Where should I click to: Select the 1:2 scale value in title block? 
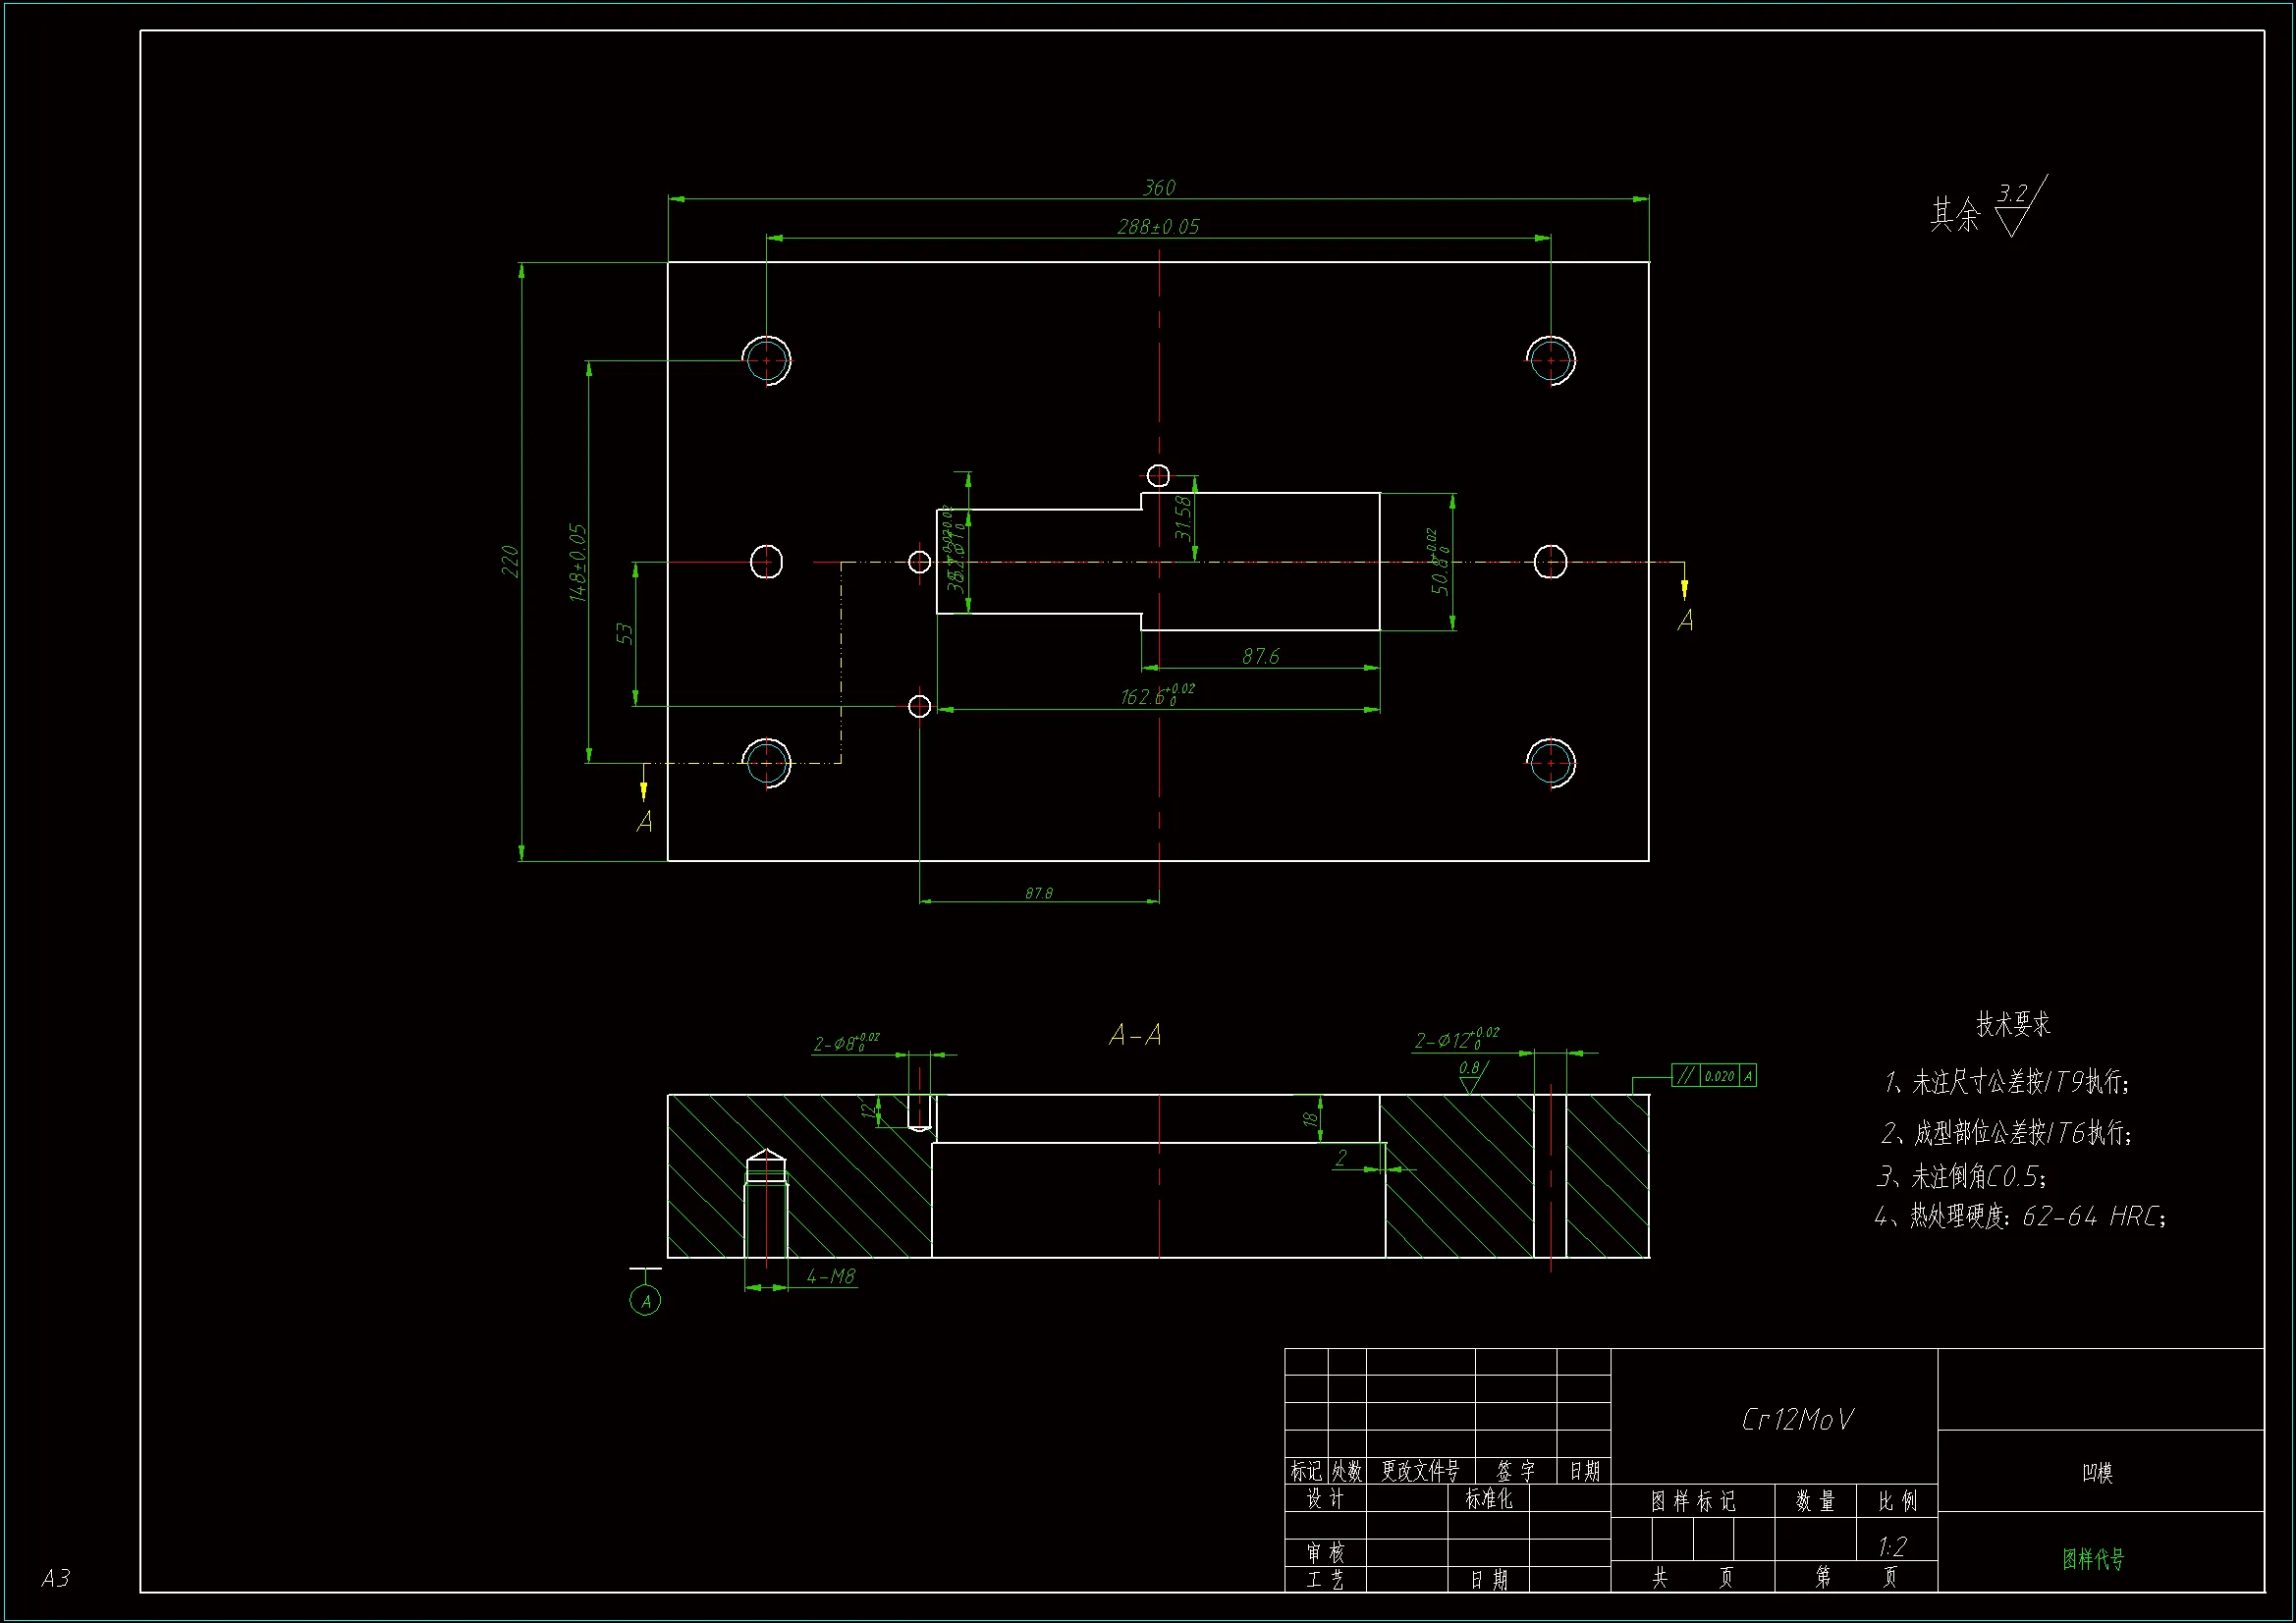point(1893,1547)
